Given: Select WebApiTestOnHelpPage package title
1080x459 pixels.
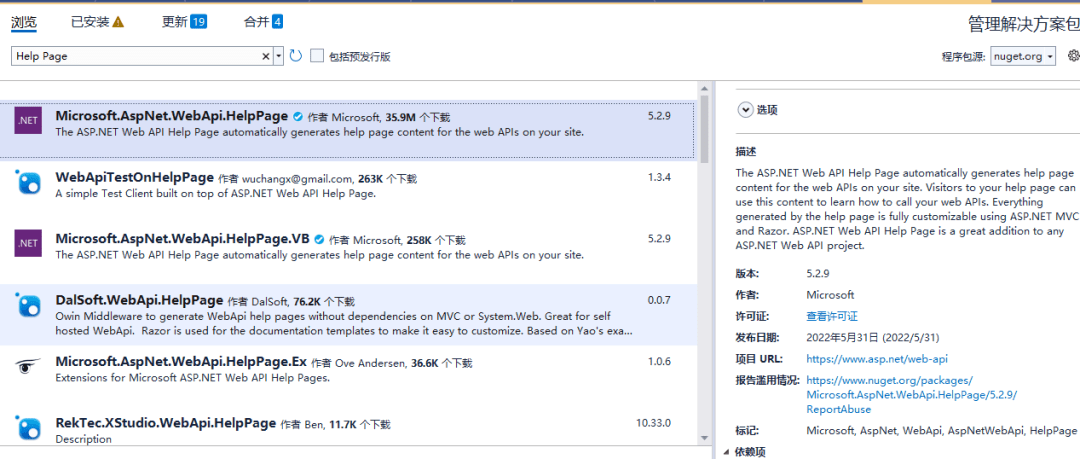Looking at the screenshot, I should pyautogui.click(x=134, y=177).
